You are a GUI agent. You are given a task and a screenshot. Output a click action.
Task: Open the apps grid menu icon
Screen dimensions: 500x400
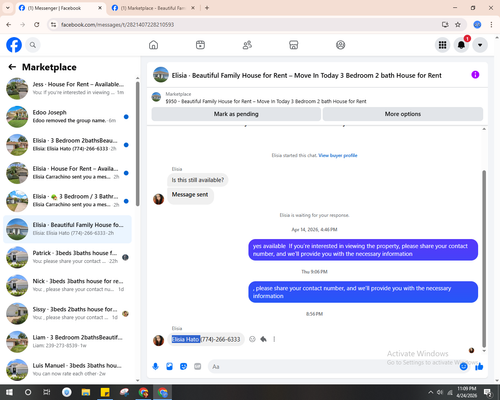coord(442,45)
